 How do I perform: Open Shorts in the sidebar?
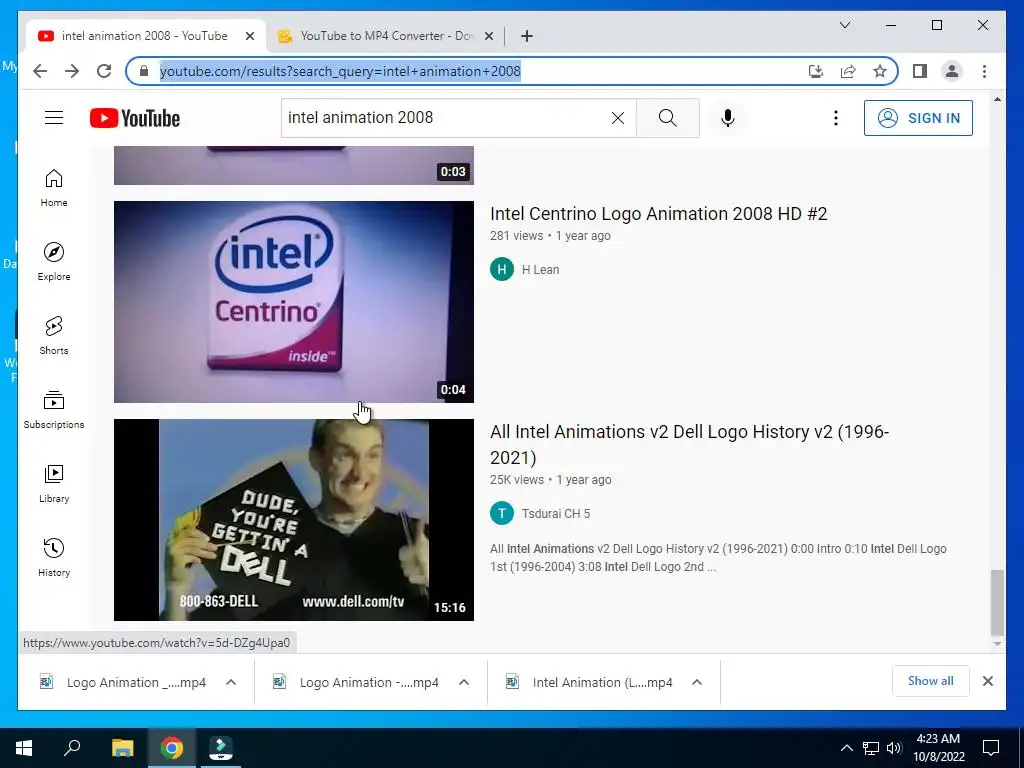coord(54,336)
